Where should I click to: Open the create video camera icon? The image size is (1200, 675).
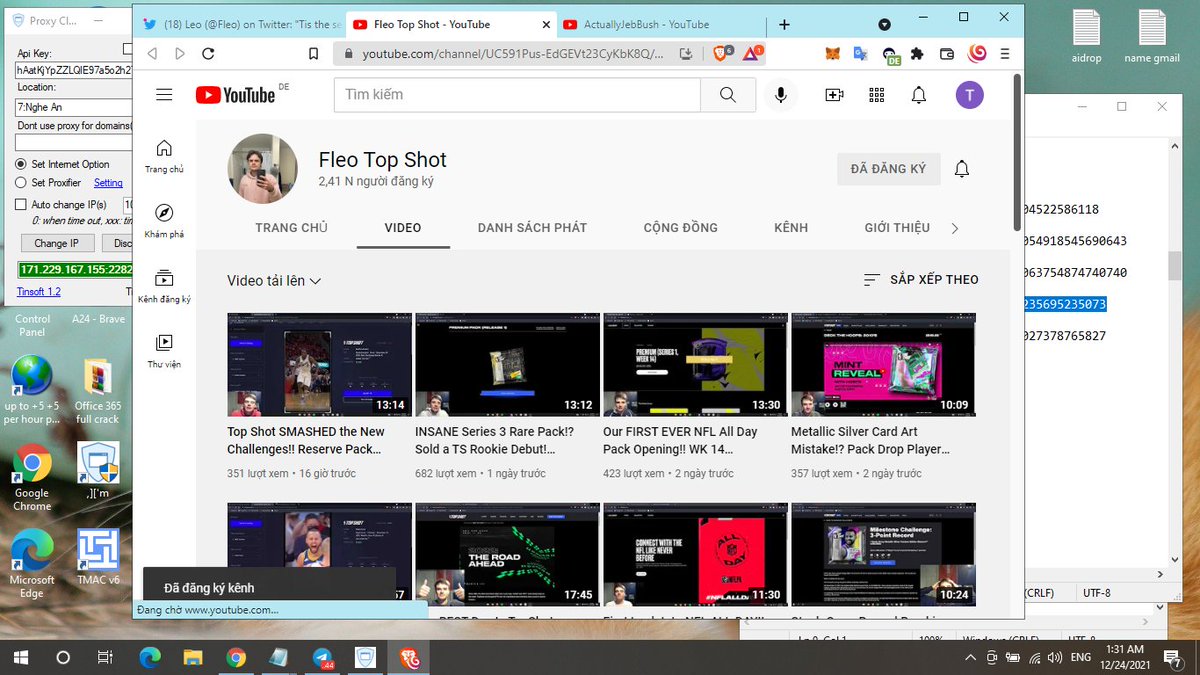click(x=835, y=95)
